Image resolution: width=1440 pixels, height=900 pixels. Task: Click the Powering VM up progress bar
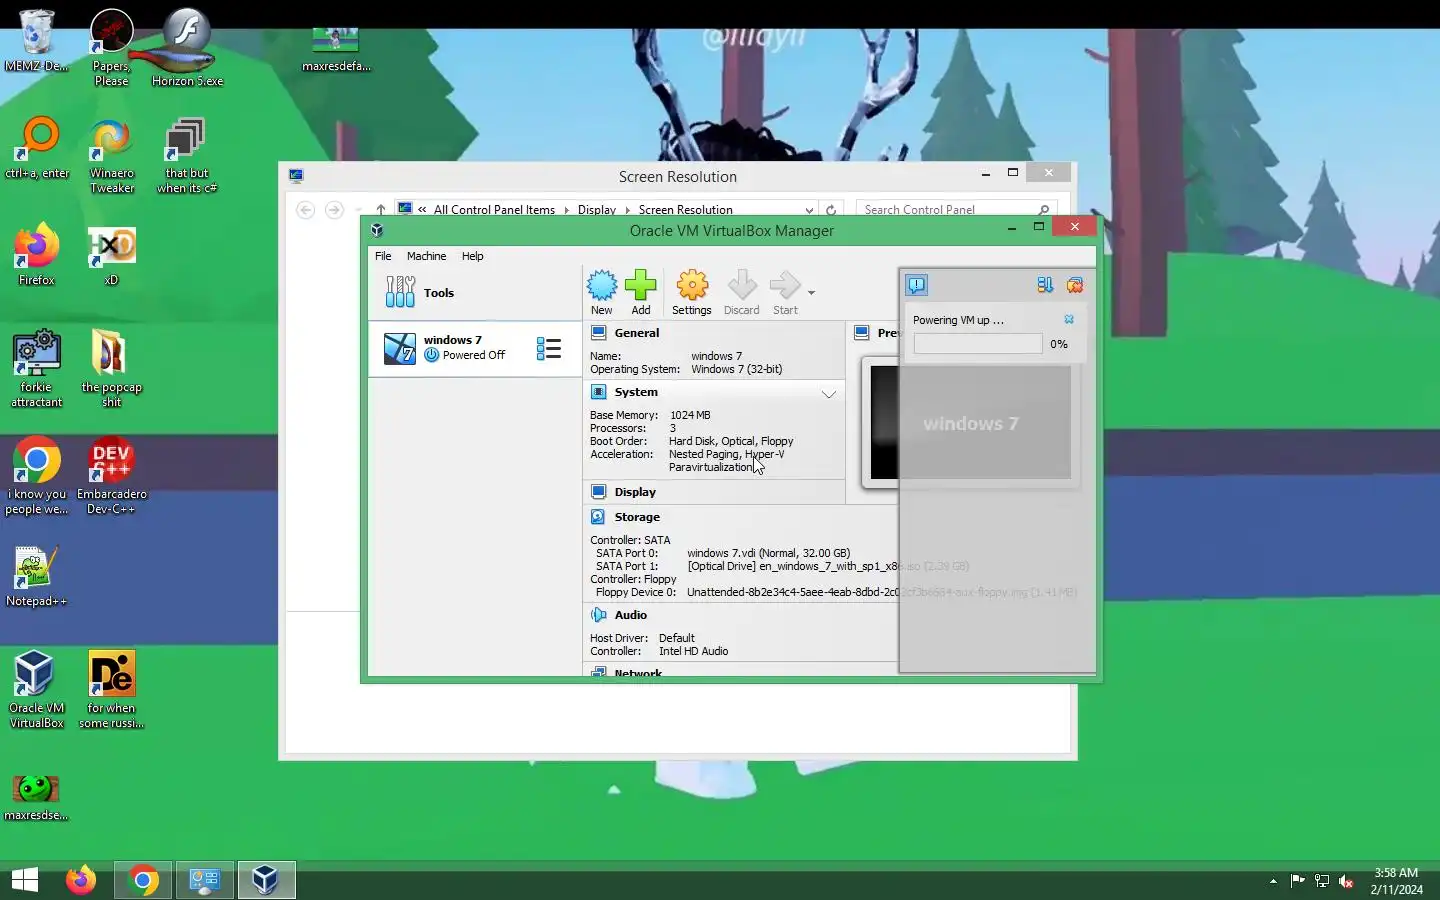pos(978,344)
